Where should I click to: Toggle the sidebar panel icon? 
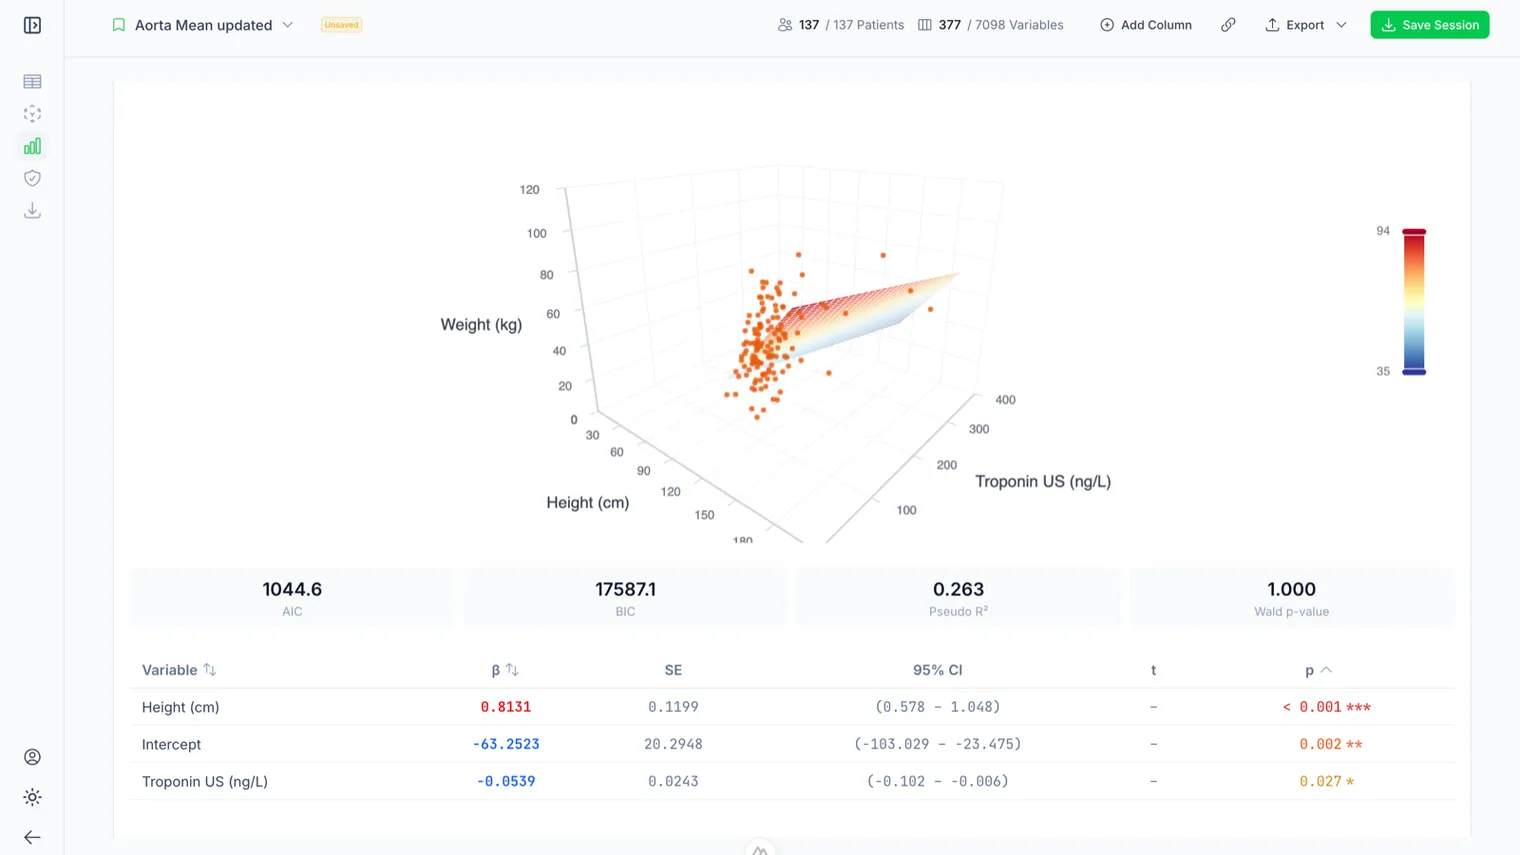(32, 25)
